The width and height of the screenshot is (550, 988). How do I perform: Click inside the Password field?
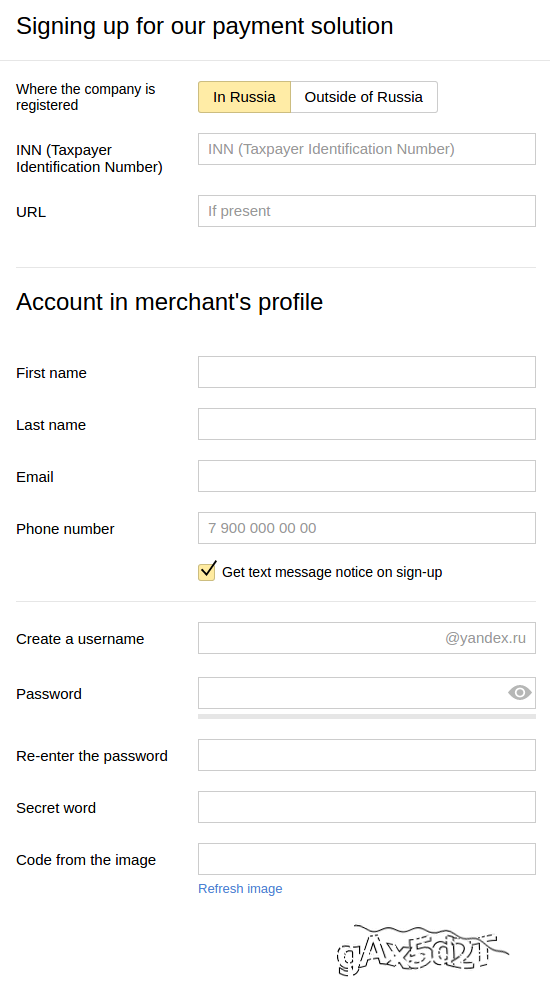367,693
